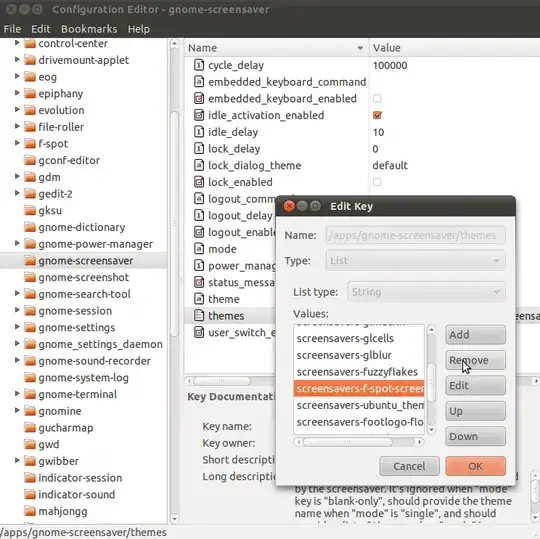Open the Type dropdown in Edit Key
Viewport: 540px width, 539px height.
pyautogui.click(x=416, y=261)
